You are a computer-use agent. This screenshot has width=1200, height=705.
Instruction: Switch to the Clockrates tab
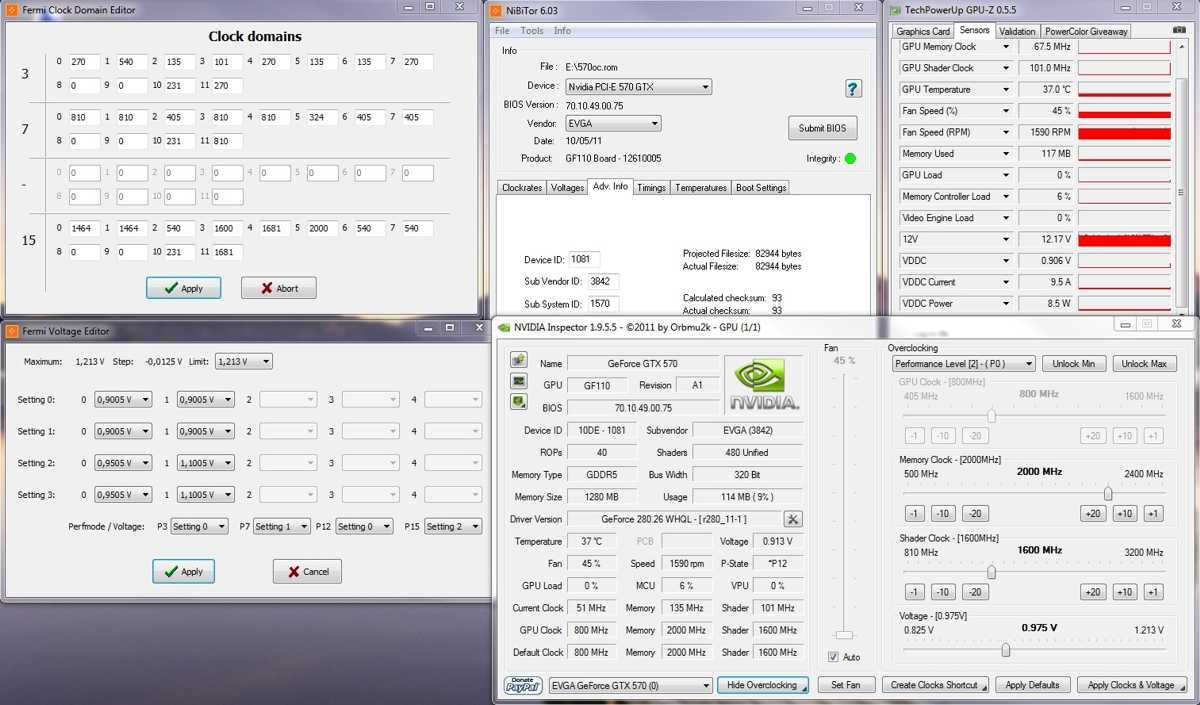[522, 187]
